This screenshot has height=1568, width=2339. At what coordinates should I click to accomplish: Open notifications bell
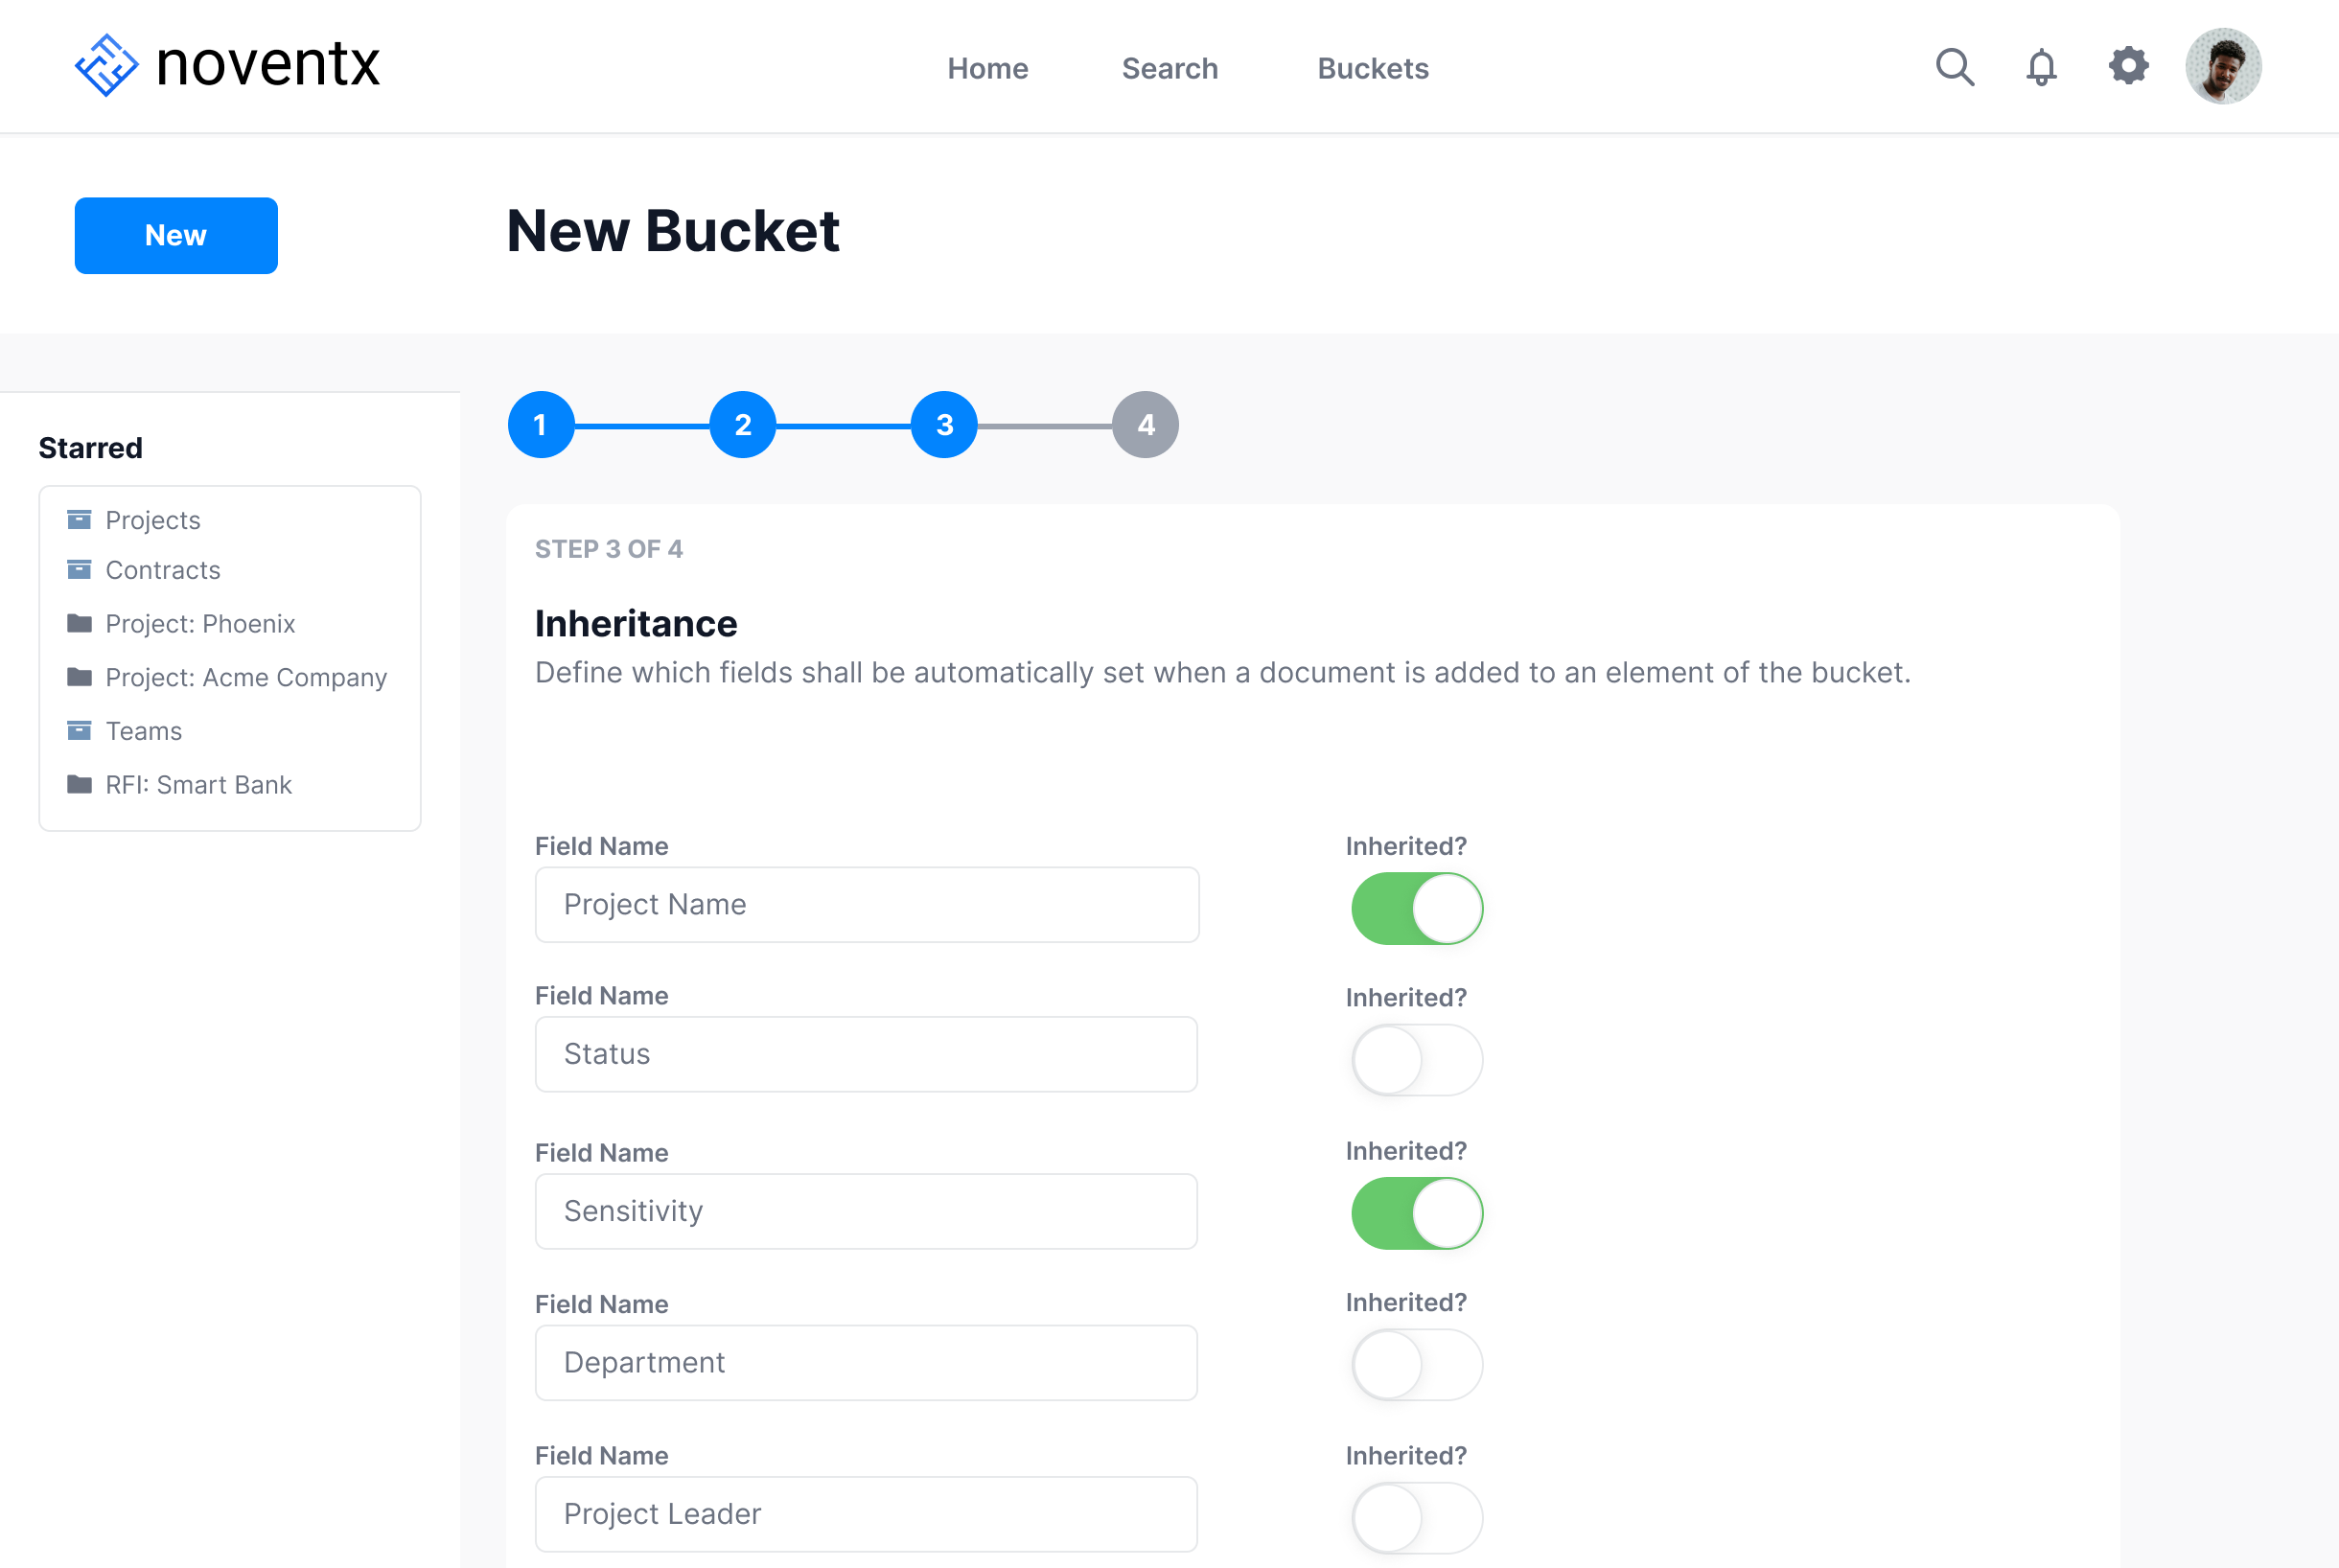click(2041, 67)
